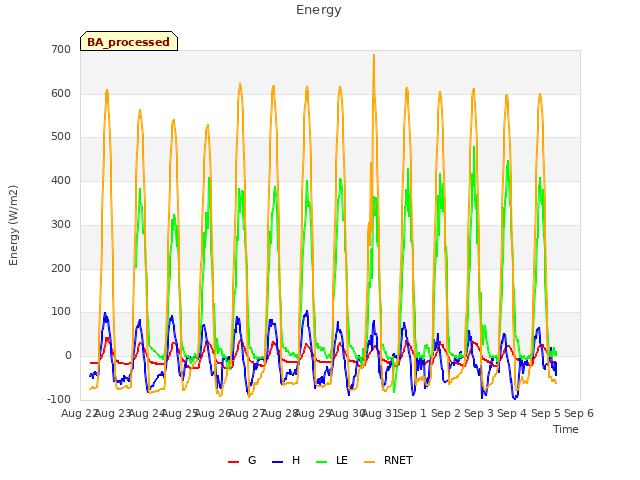640x480 pixels.
Task: Click the Sep 2 x-axis label
Action: (x=446, y=413)
